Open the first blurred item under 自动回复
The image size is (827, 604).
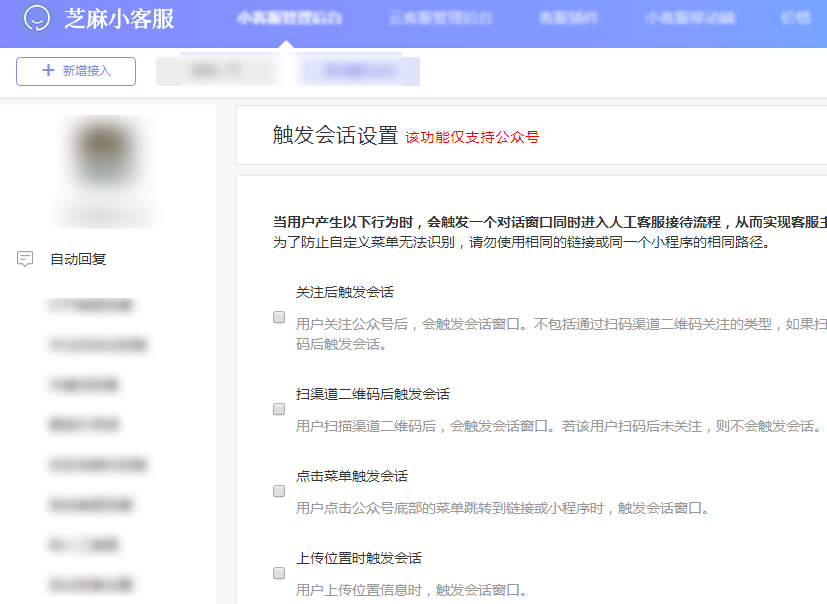(x=91, y=305)
